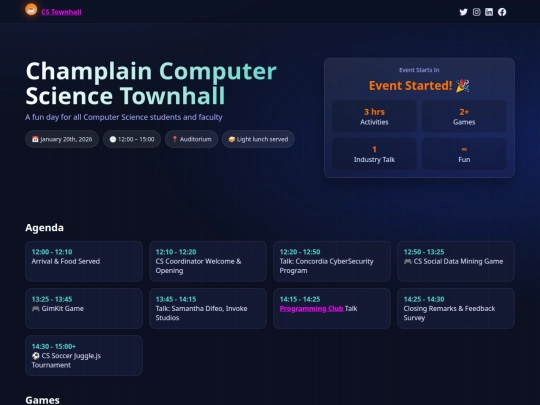Select the Talk: Concordia CyberSecurity Program card
540x405 pixels.
tap(332, 261)
